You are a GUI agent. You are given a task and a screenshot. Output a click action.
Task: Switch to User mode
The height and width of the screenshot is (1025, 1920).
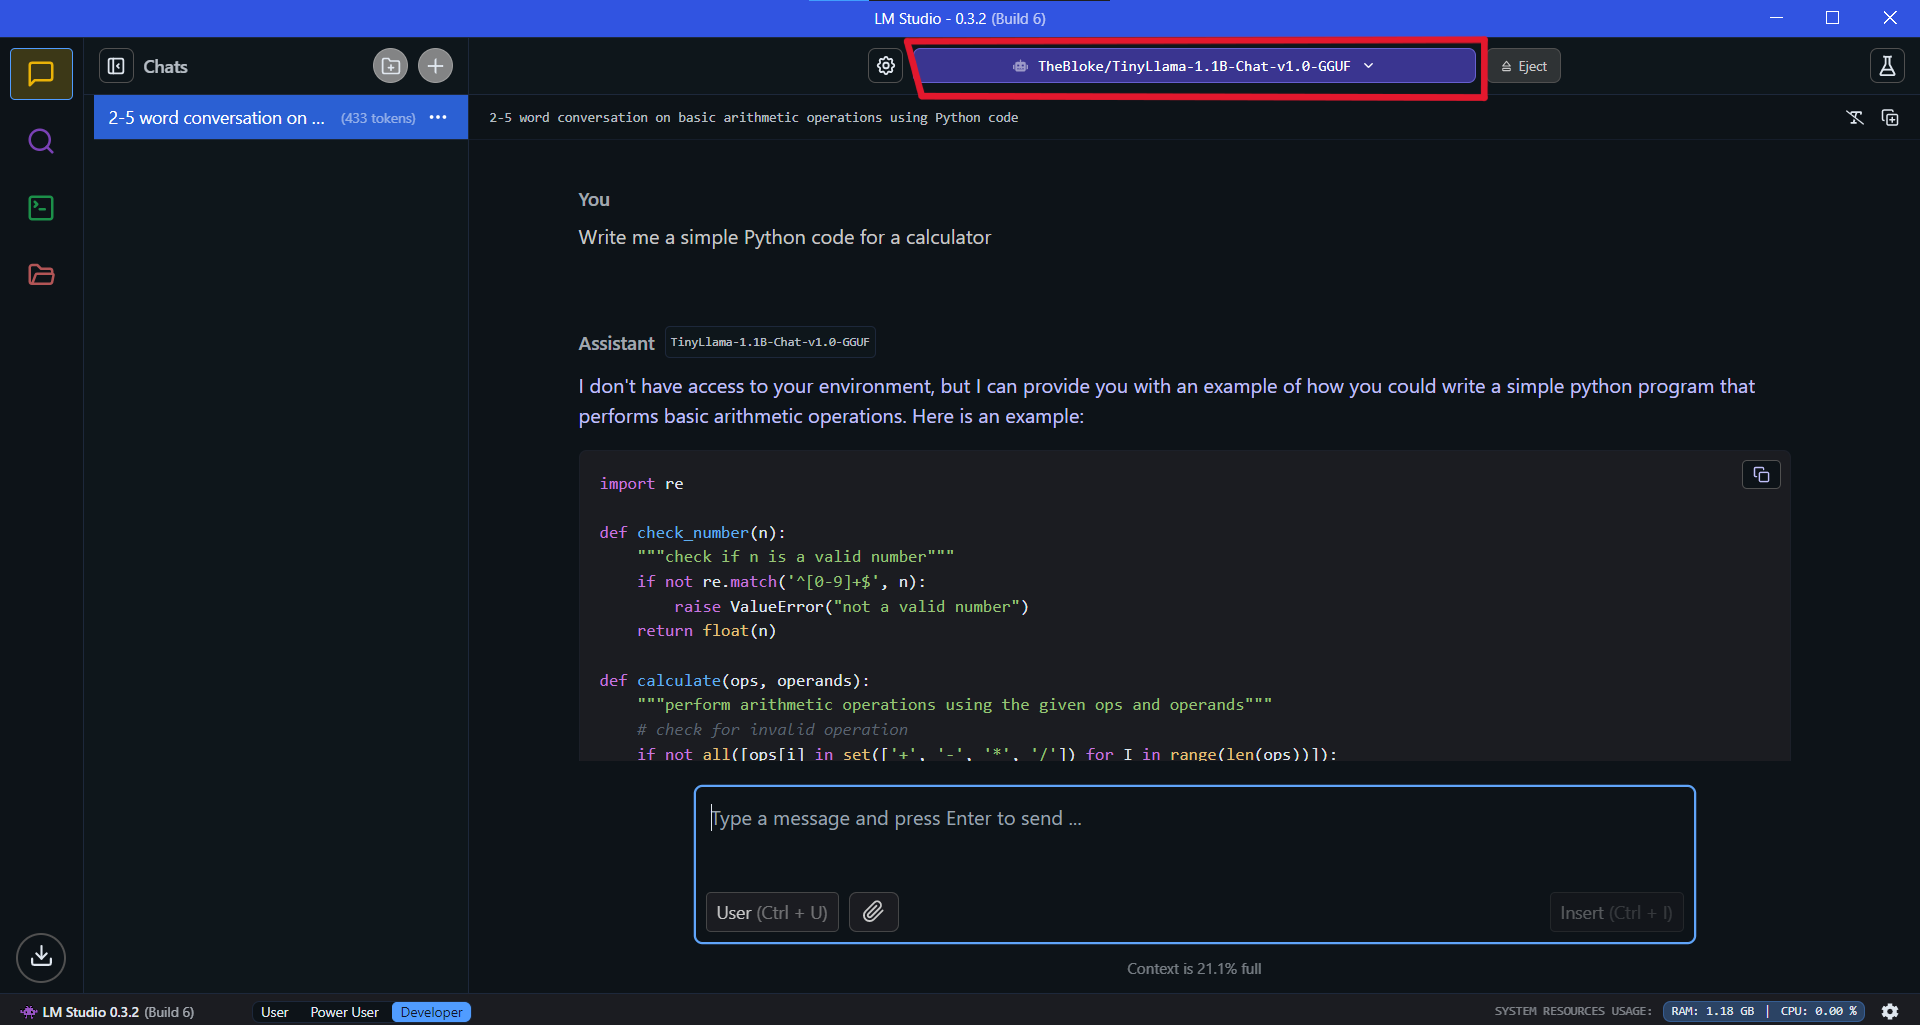point(275,1012)
